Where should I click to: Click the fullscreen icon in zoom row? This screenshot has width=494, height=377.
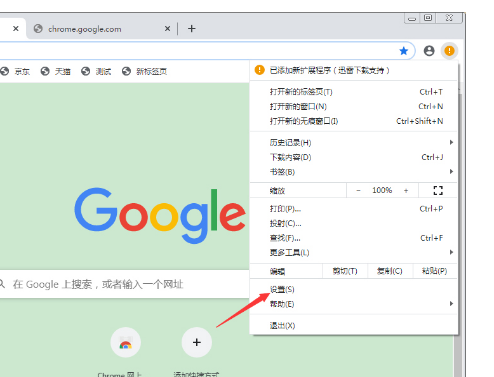pyautogui.click(x=438, y=191)
